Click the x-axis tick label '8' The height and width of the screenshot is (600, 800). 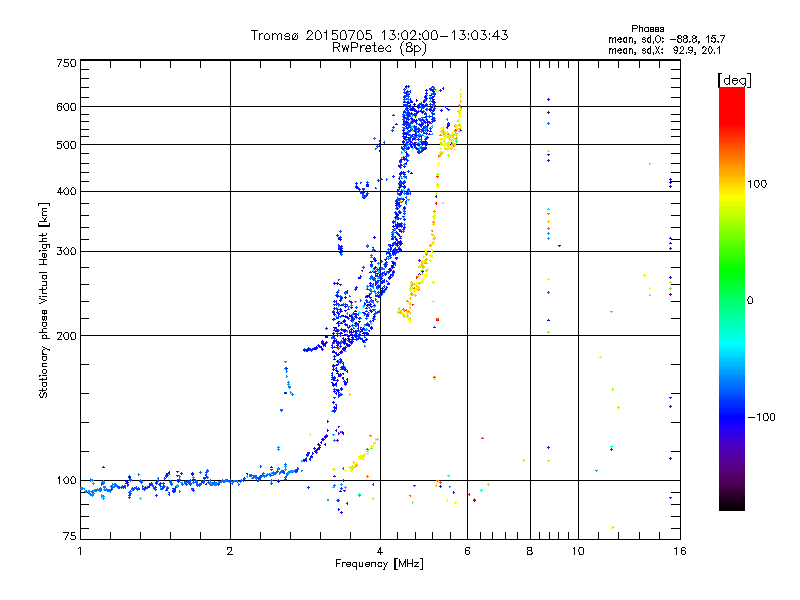click(x=530, y=551)
